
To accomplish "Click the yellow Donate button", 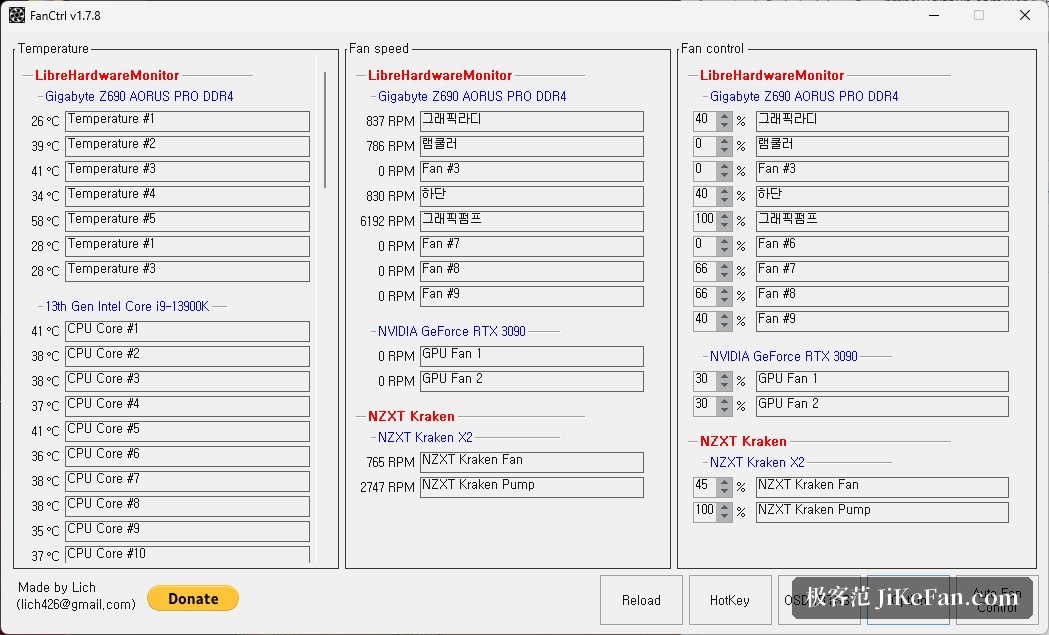I will (193, 598).
